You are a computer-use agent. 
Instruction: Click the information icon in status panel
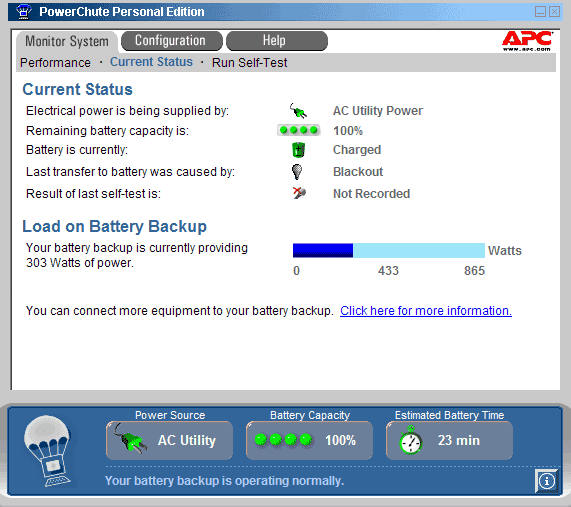click(x=546, y=481)
